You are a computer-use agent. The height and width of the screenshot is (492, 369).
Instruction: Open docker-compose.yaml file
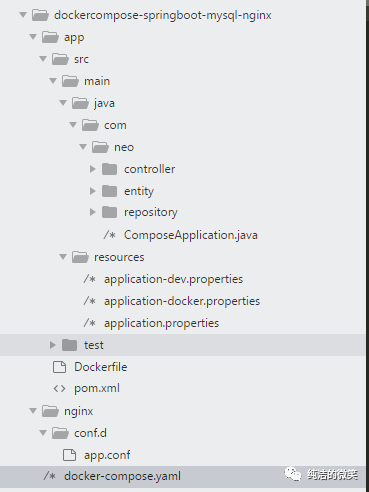coord(122,476)
